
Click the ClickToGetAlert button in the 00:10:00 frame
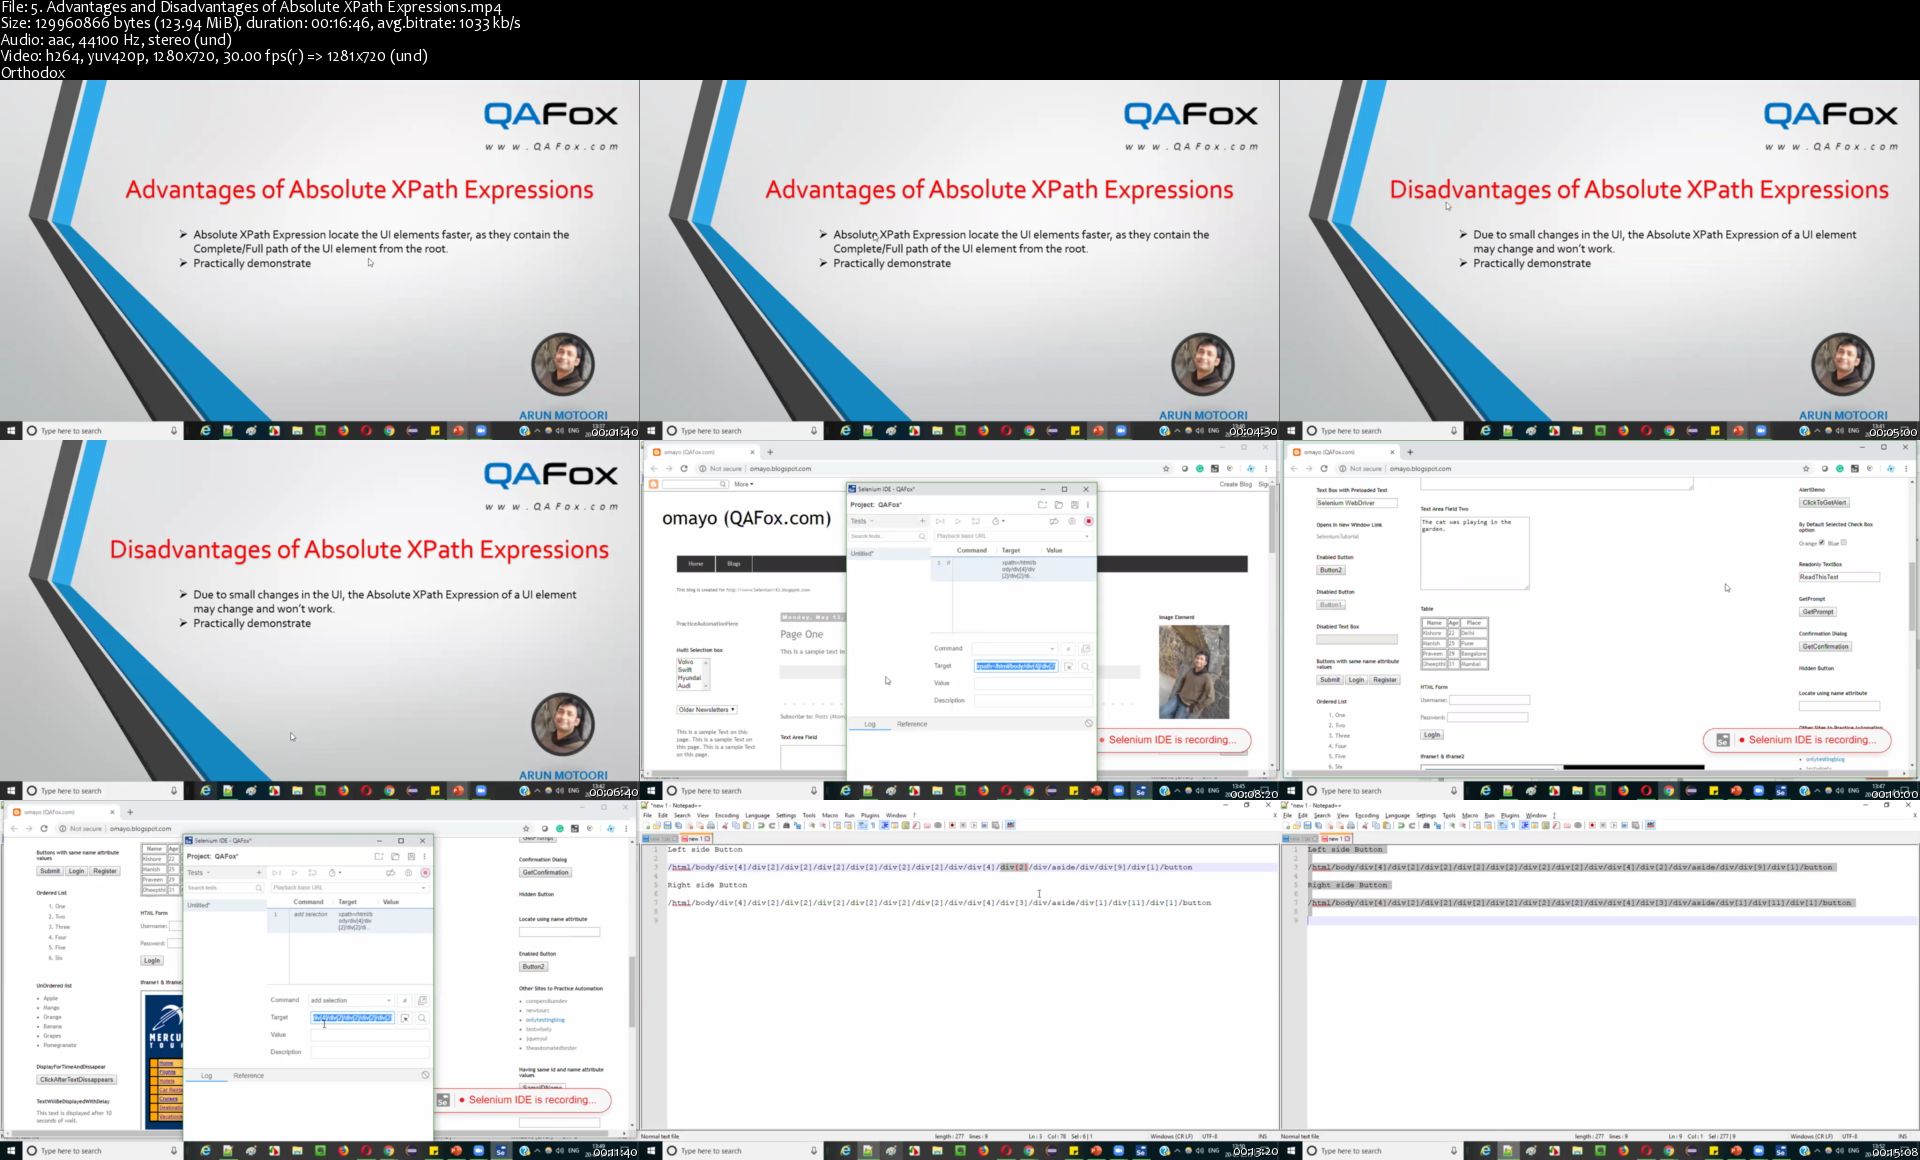(1825, 502)
